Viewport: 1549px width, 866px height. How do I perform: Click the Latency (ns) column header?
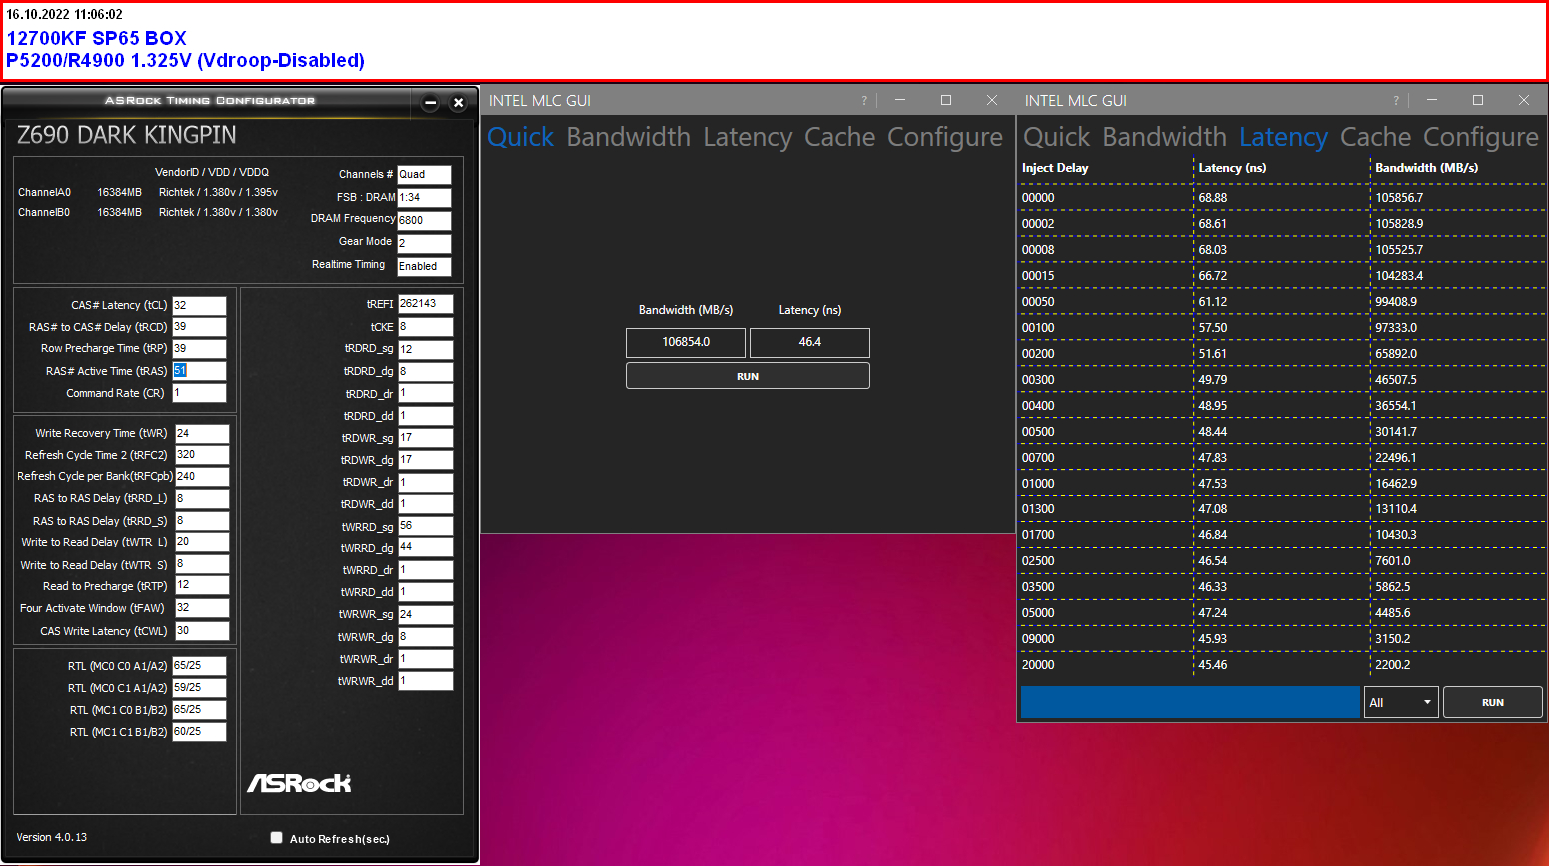(x=1232, y=168)
